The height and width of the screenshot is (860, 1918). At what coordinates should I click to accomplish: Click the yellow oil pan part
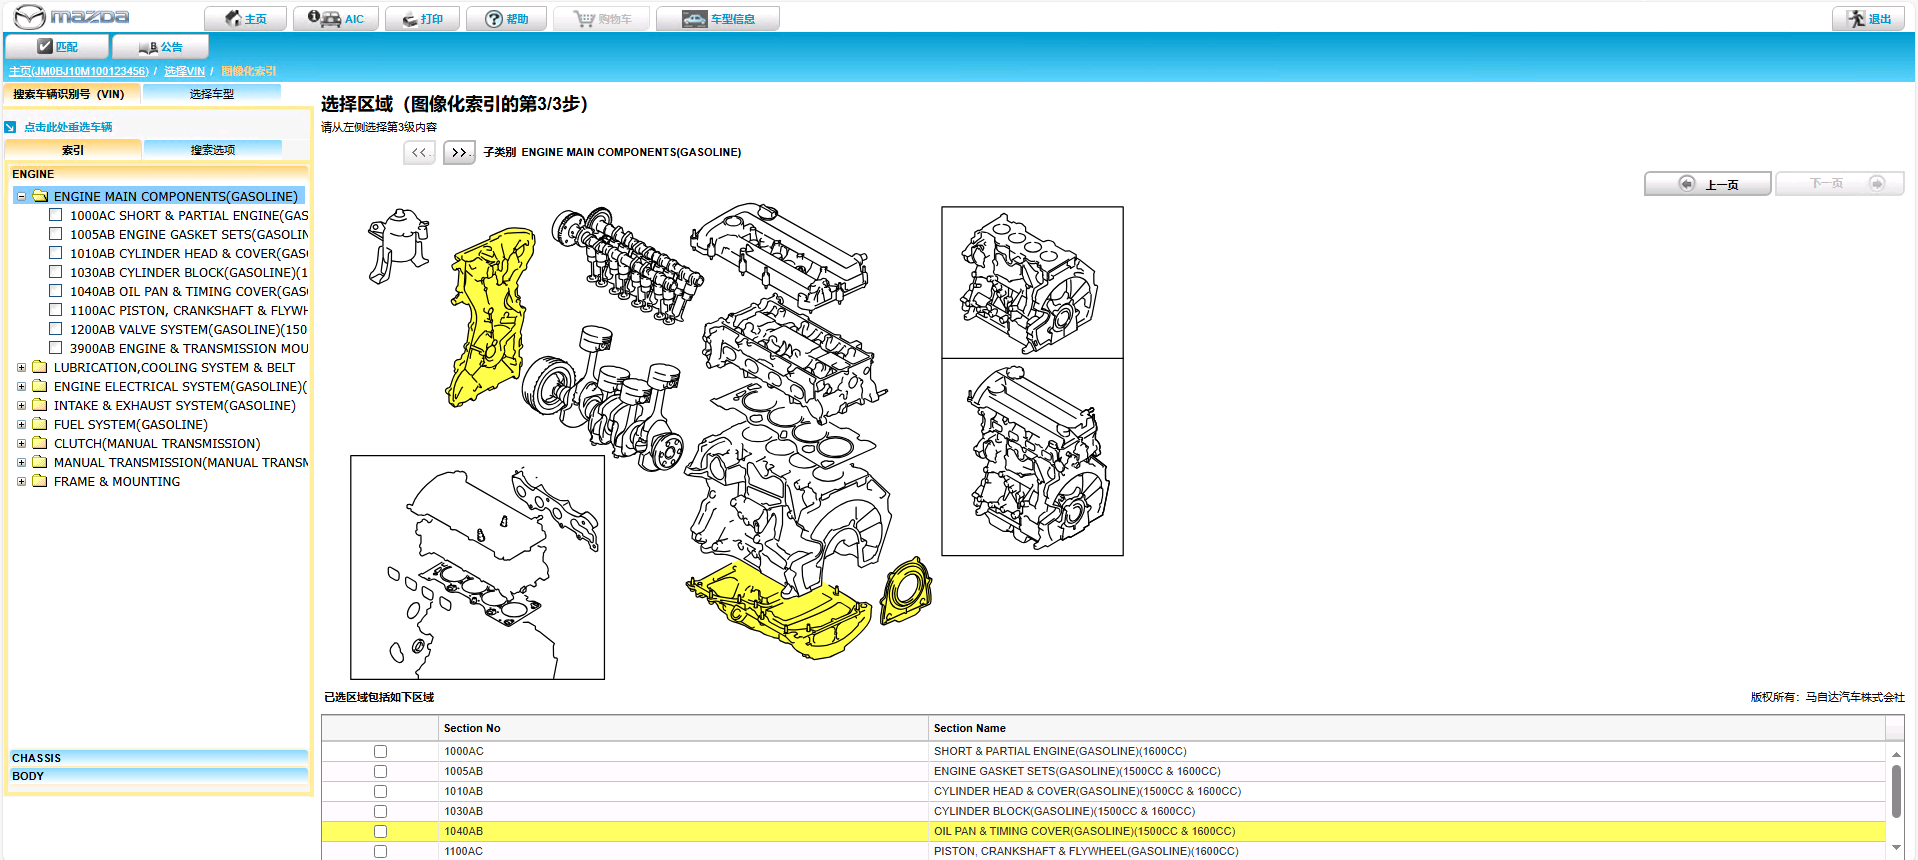[777, 610]
